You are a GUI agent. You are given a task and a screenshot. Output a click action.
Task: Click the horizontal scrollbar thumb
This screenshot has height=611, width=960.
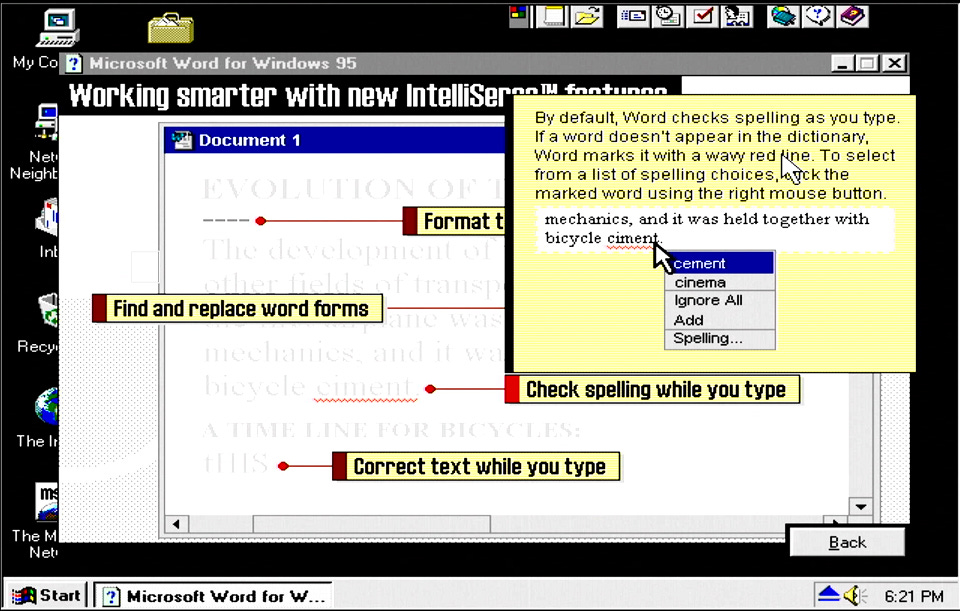tap(372, 523)
